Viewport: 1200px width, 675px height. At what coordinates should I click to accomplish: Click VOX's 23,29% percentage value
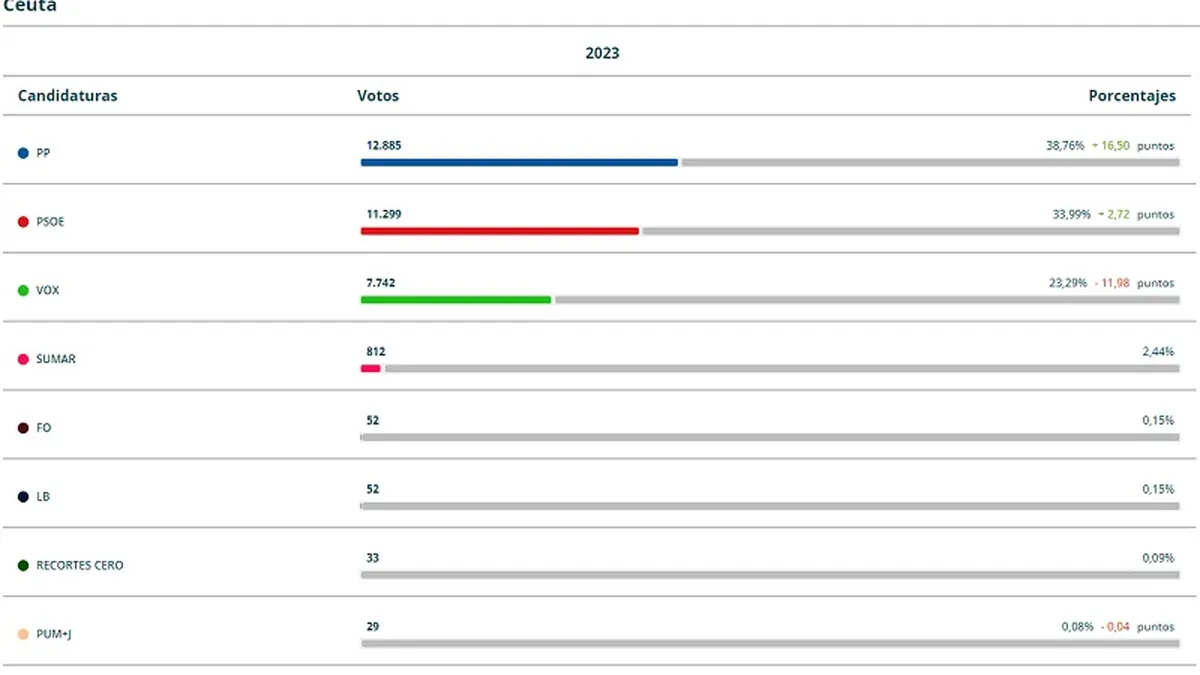(1067, 283)
